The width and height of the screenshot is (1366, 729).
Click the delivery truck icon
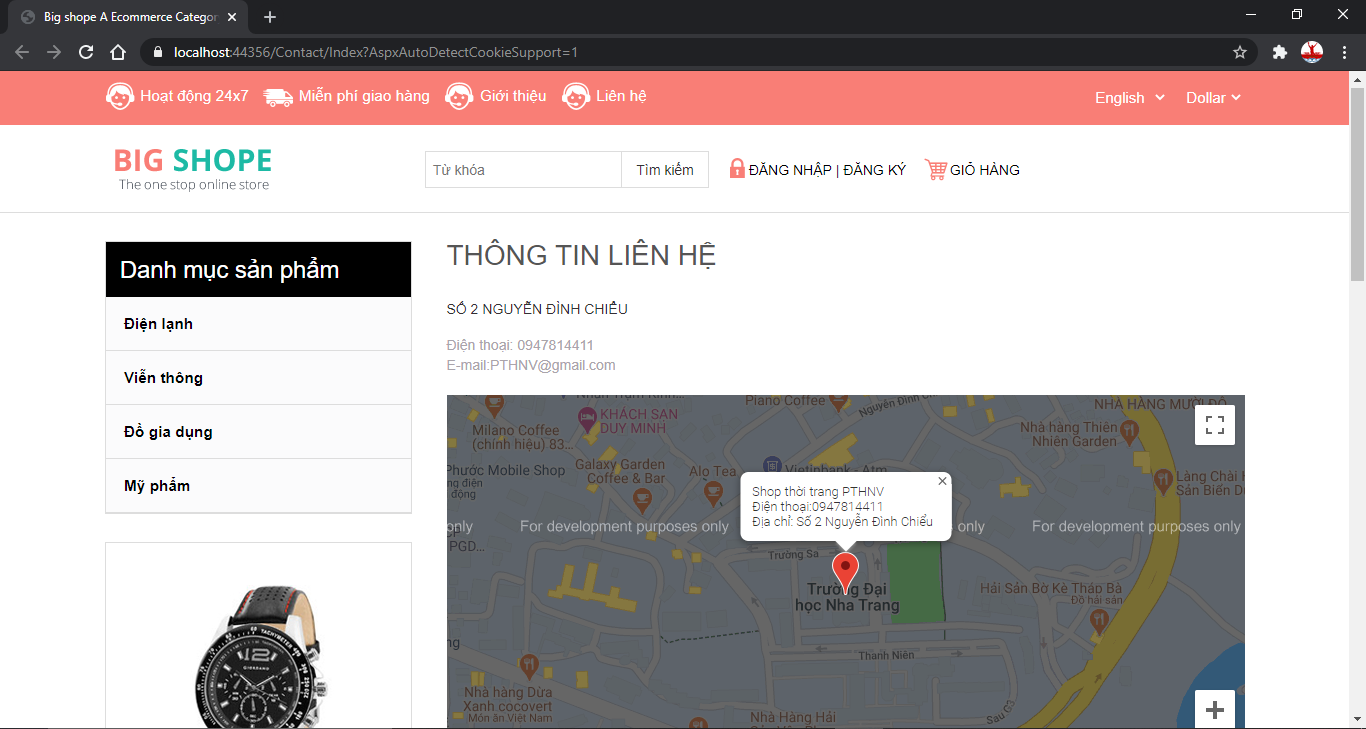click(278, 97)
